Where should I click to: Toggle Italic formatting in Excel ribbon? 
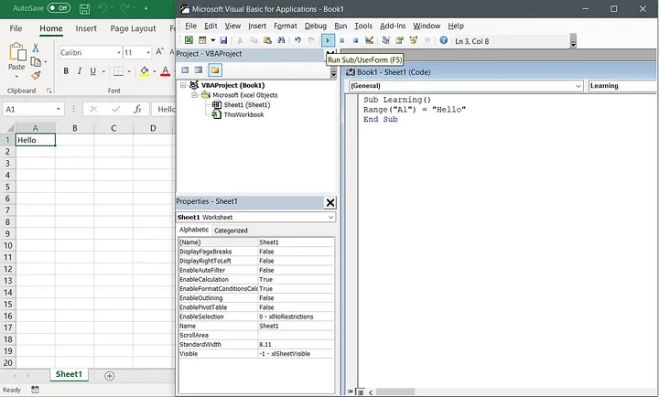point(79,71)
